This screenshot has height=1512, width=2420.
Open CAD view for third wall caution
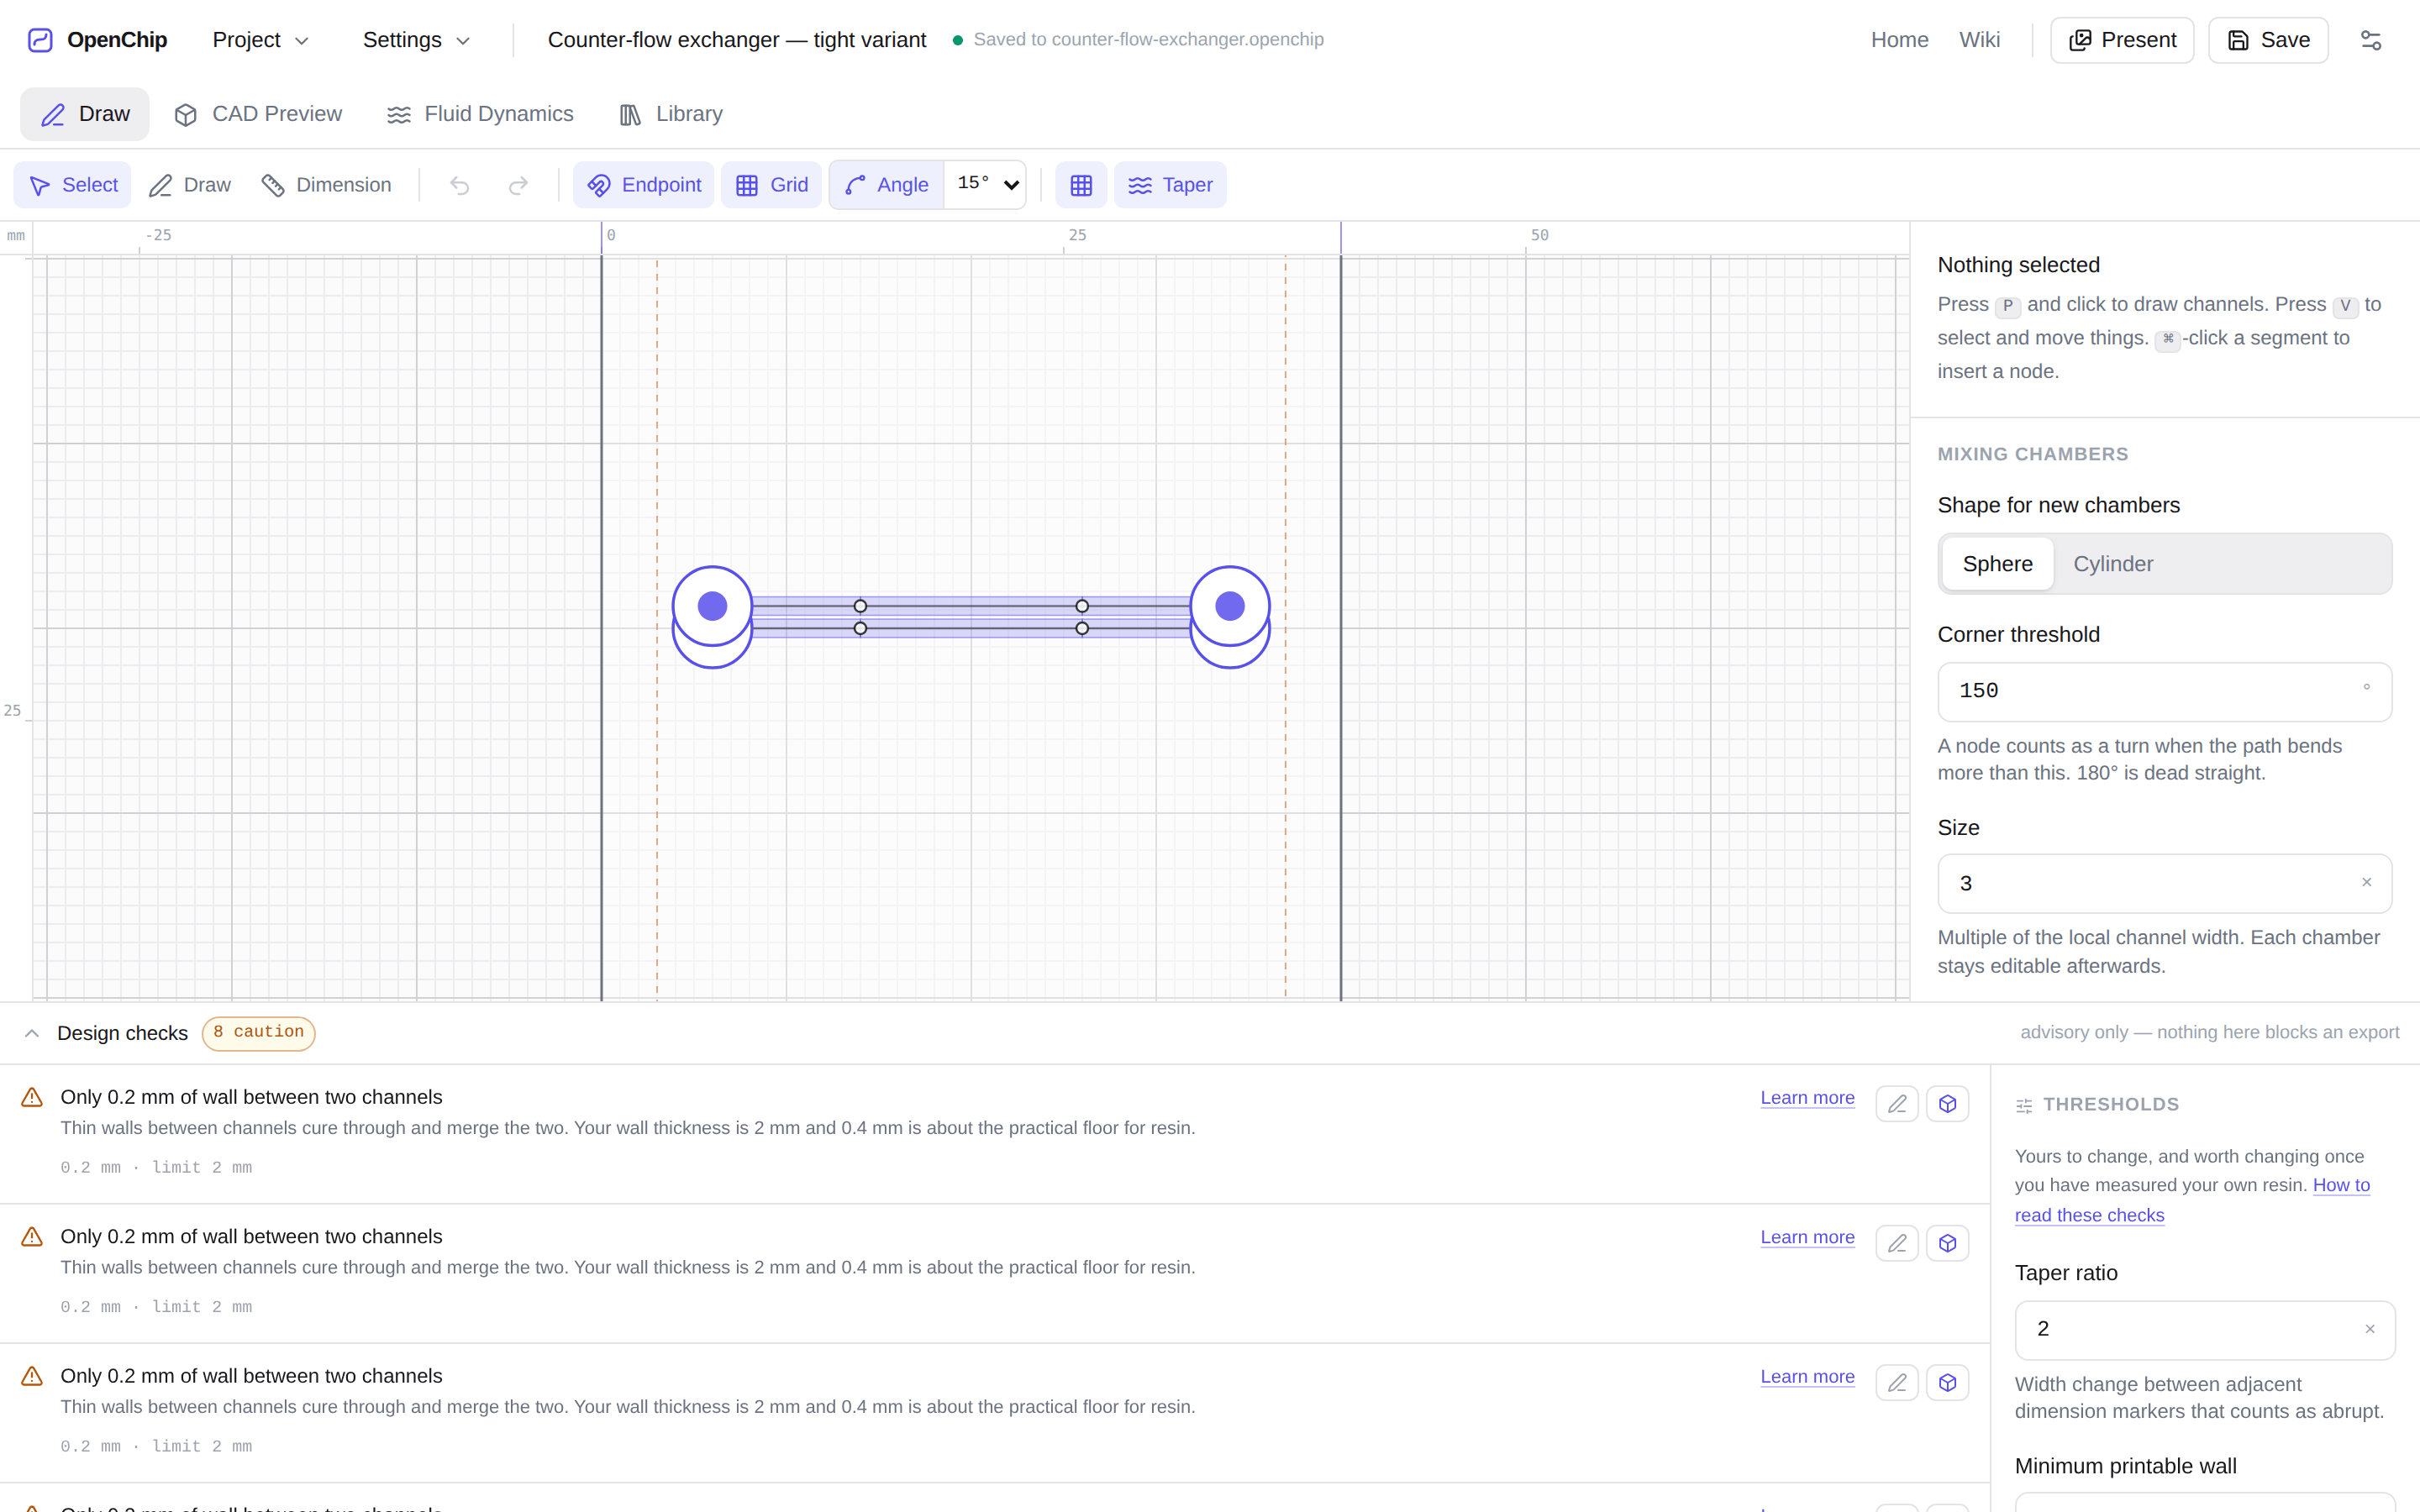(1947, 1383)
